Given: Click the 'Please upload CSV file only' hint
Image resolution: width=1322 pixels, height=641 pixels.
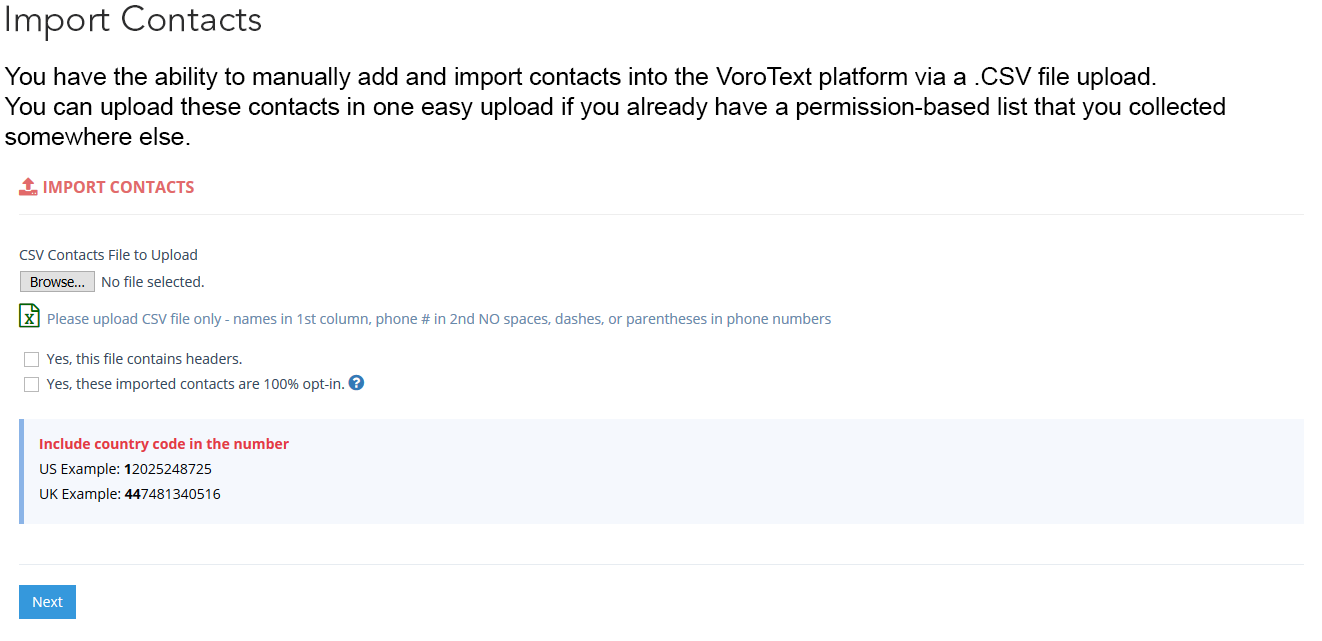Looking at the screenshot, I should [438, 319].
